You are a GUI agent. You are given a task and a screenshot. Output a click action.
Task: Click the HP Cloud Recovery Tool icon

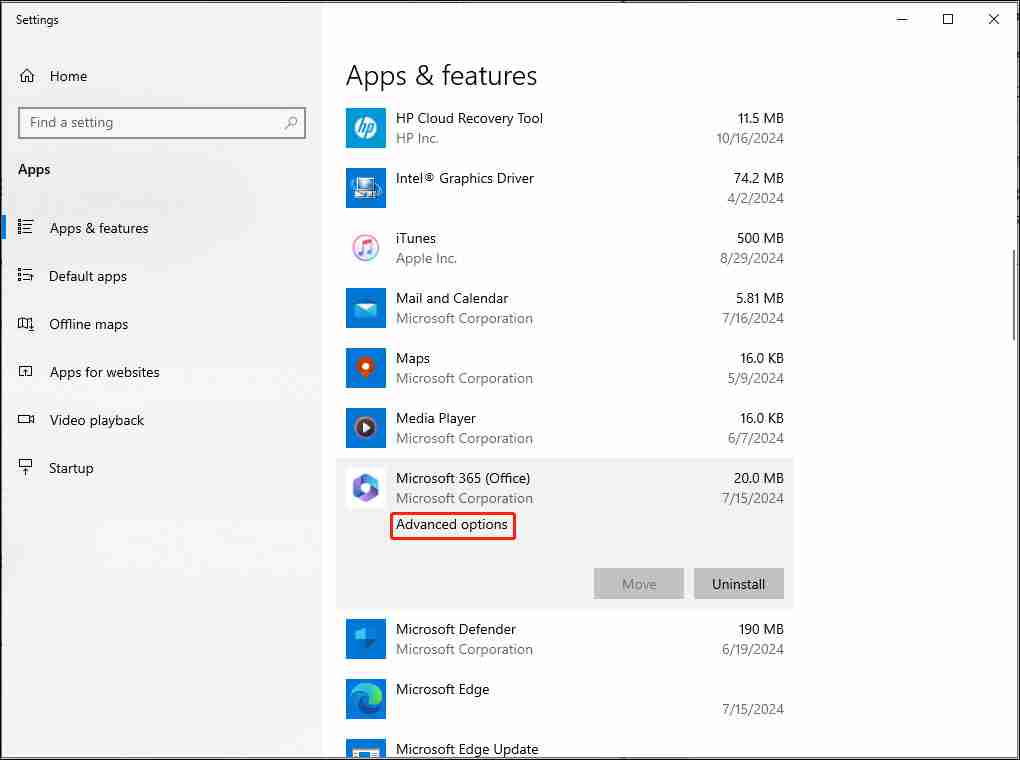[x=366, y=128]
